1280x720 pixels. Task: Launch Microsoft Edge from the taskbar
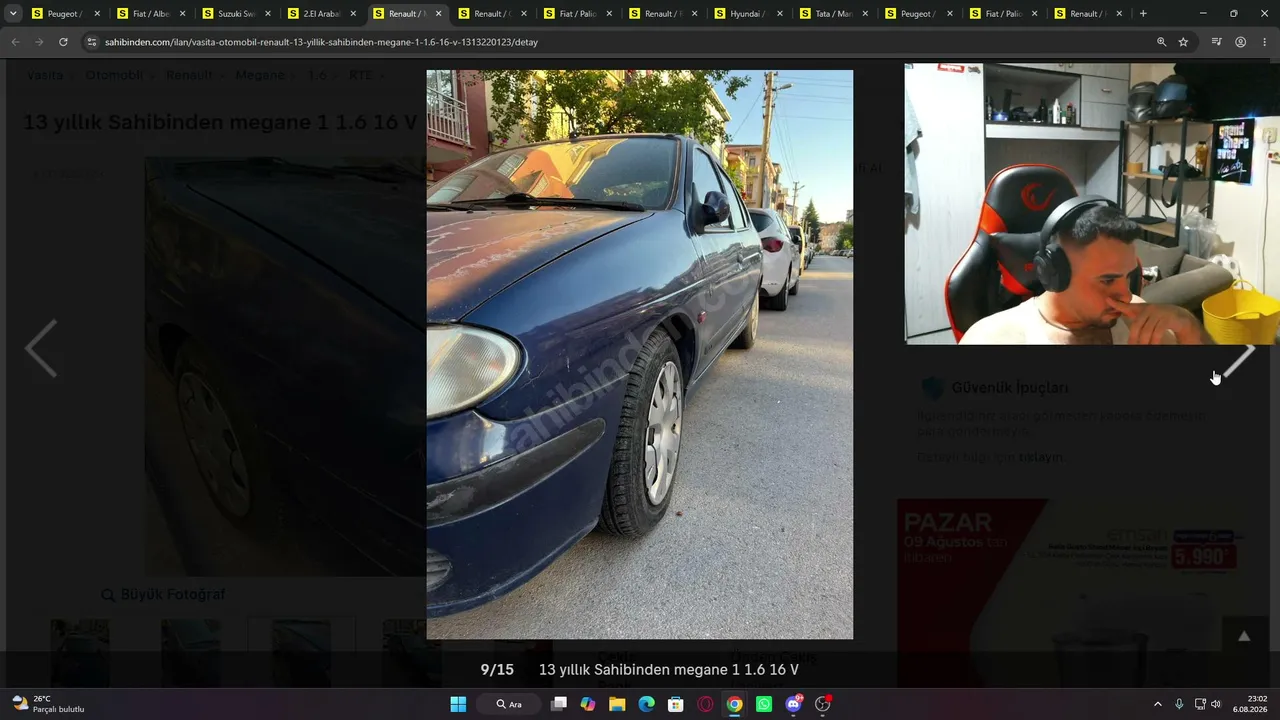[646, 704]
